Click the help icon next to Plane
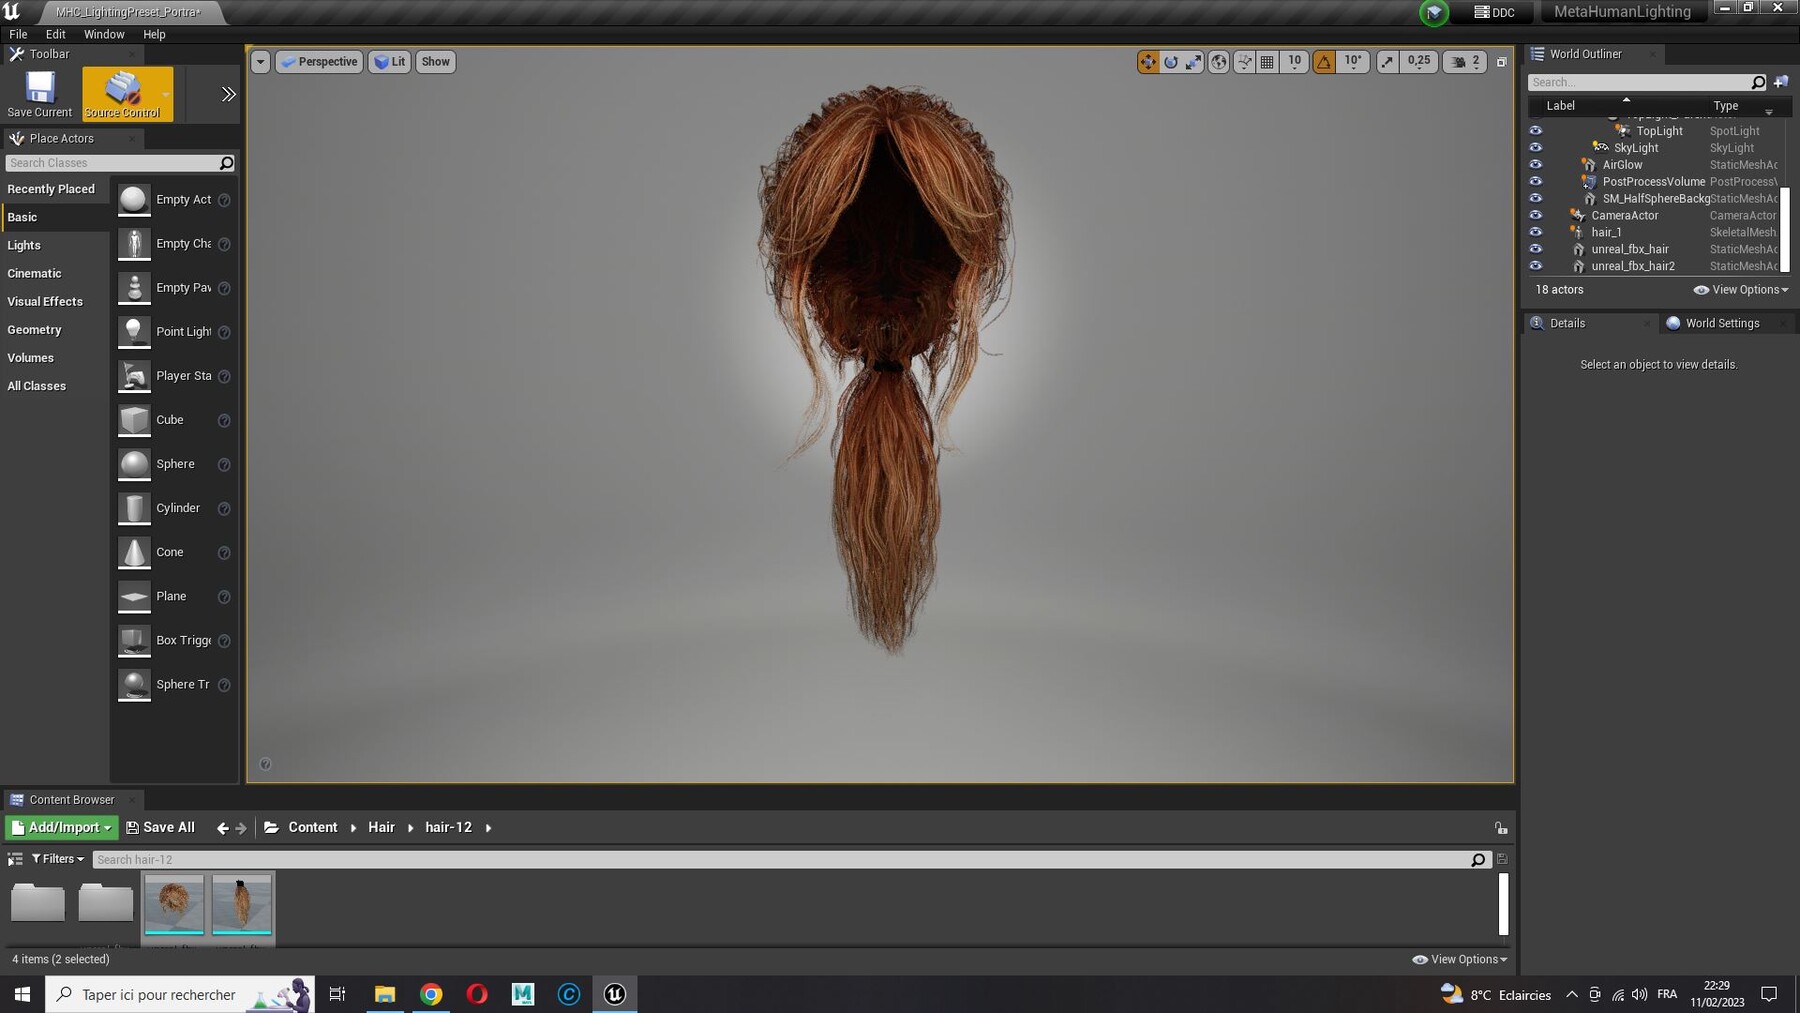 (x=224, y=597)
